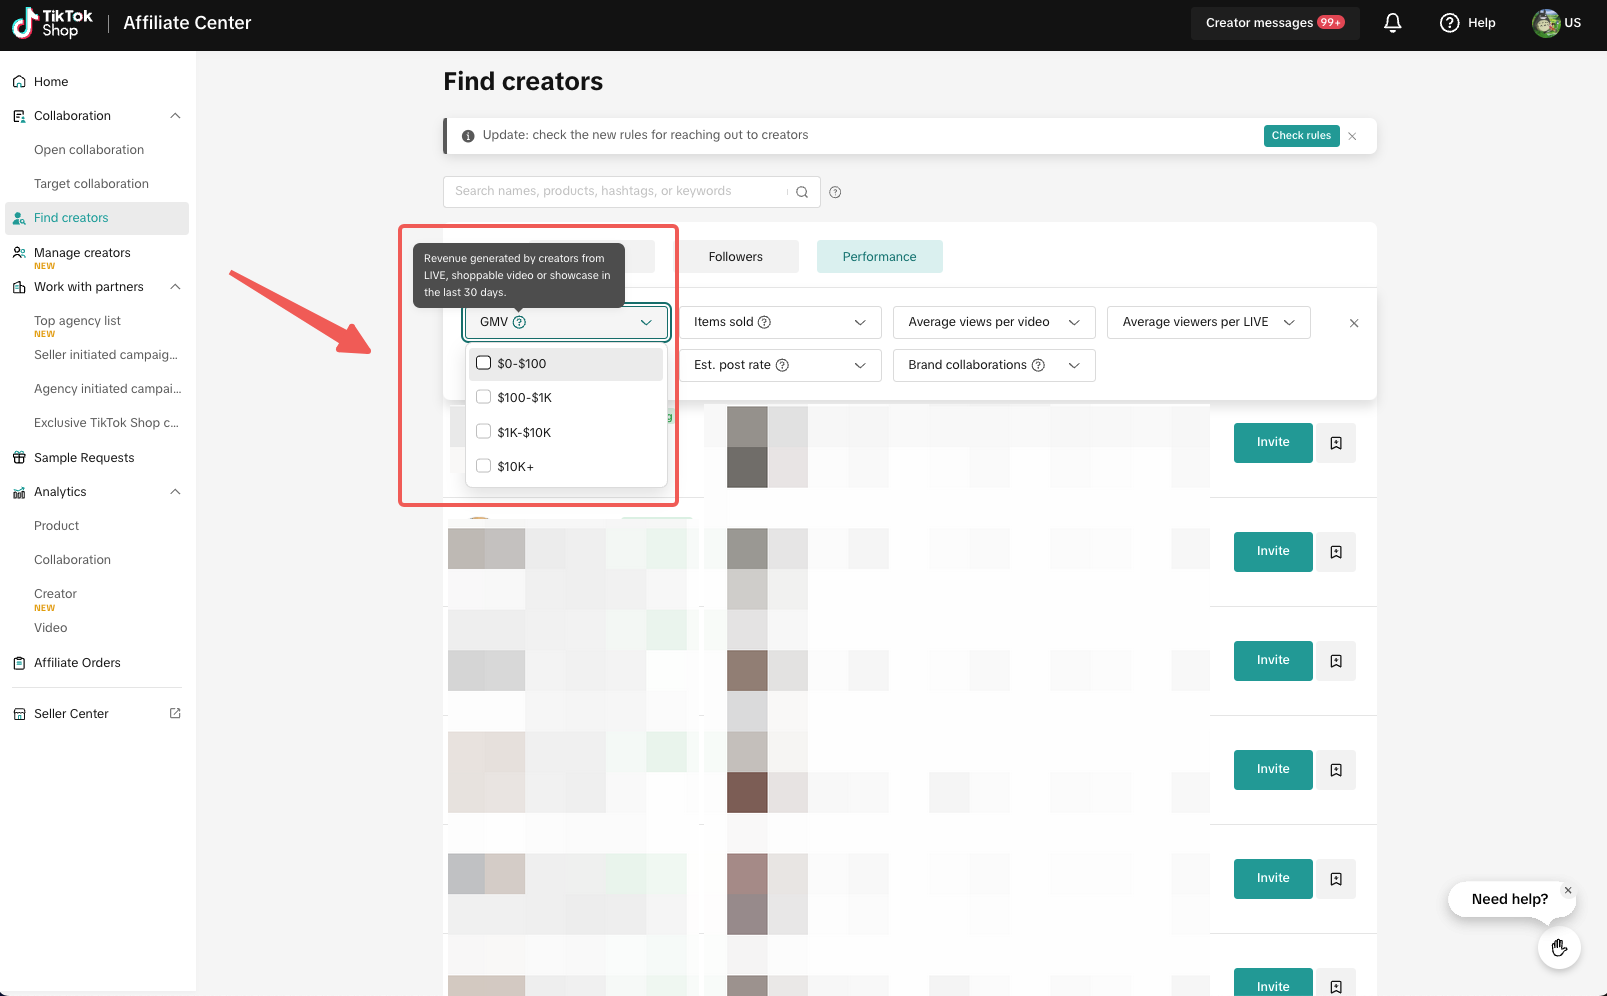
Task: Click the Help question mark icon
Action: click(1449, 23)
